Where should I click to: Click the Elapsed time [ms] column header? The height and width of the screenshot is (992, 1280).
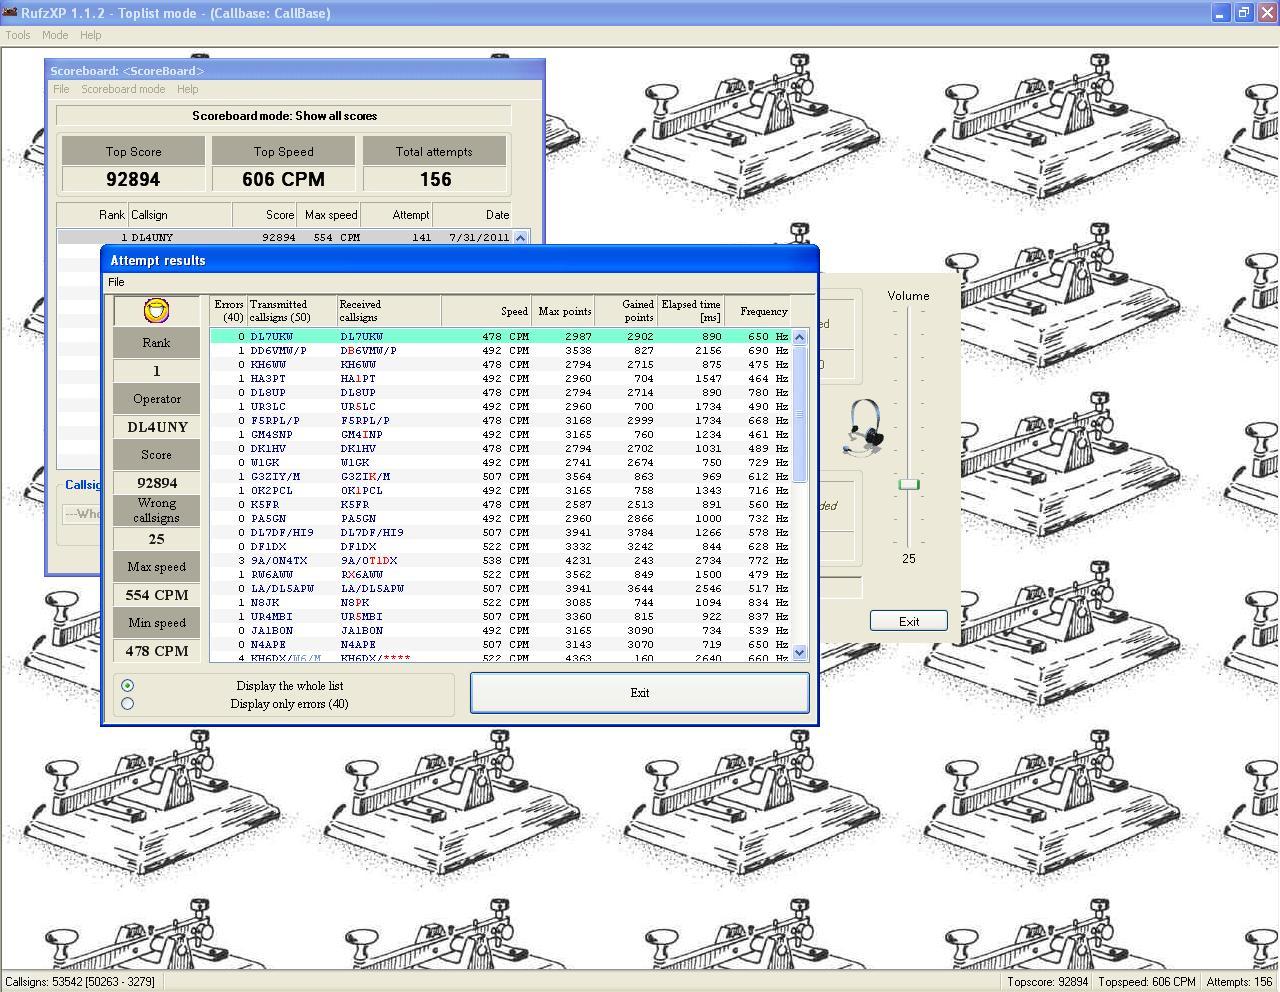coord(691,311)
